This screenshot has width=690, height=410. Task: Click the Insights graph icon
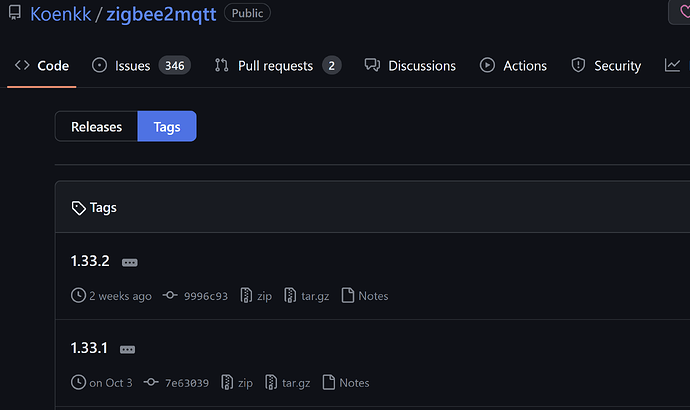pyautogui.click(x=672, y=66)
